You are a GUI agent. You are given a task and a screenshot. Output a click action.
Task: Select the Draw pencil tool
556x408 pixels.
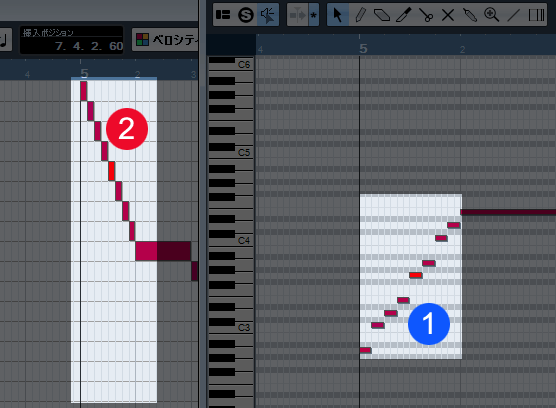pyautogui.click(x=360, y=15)
